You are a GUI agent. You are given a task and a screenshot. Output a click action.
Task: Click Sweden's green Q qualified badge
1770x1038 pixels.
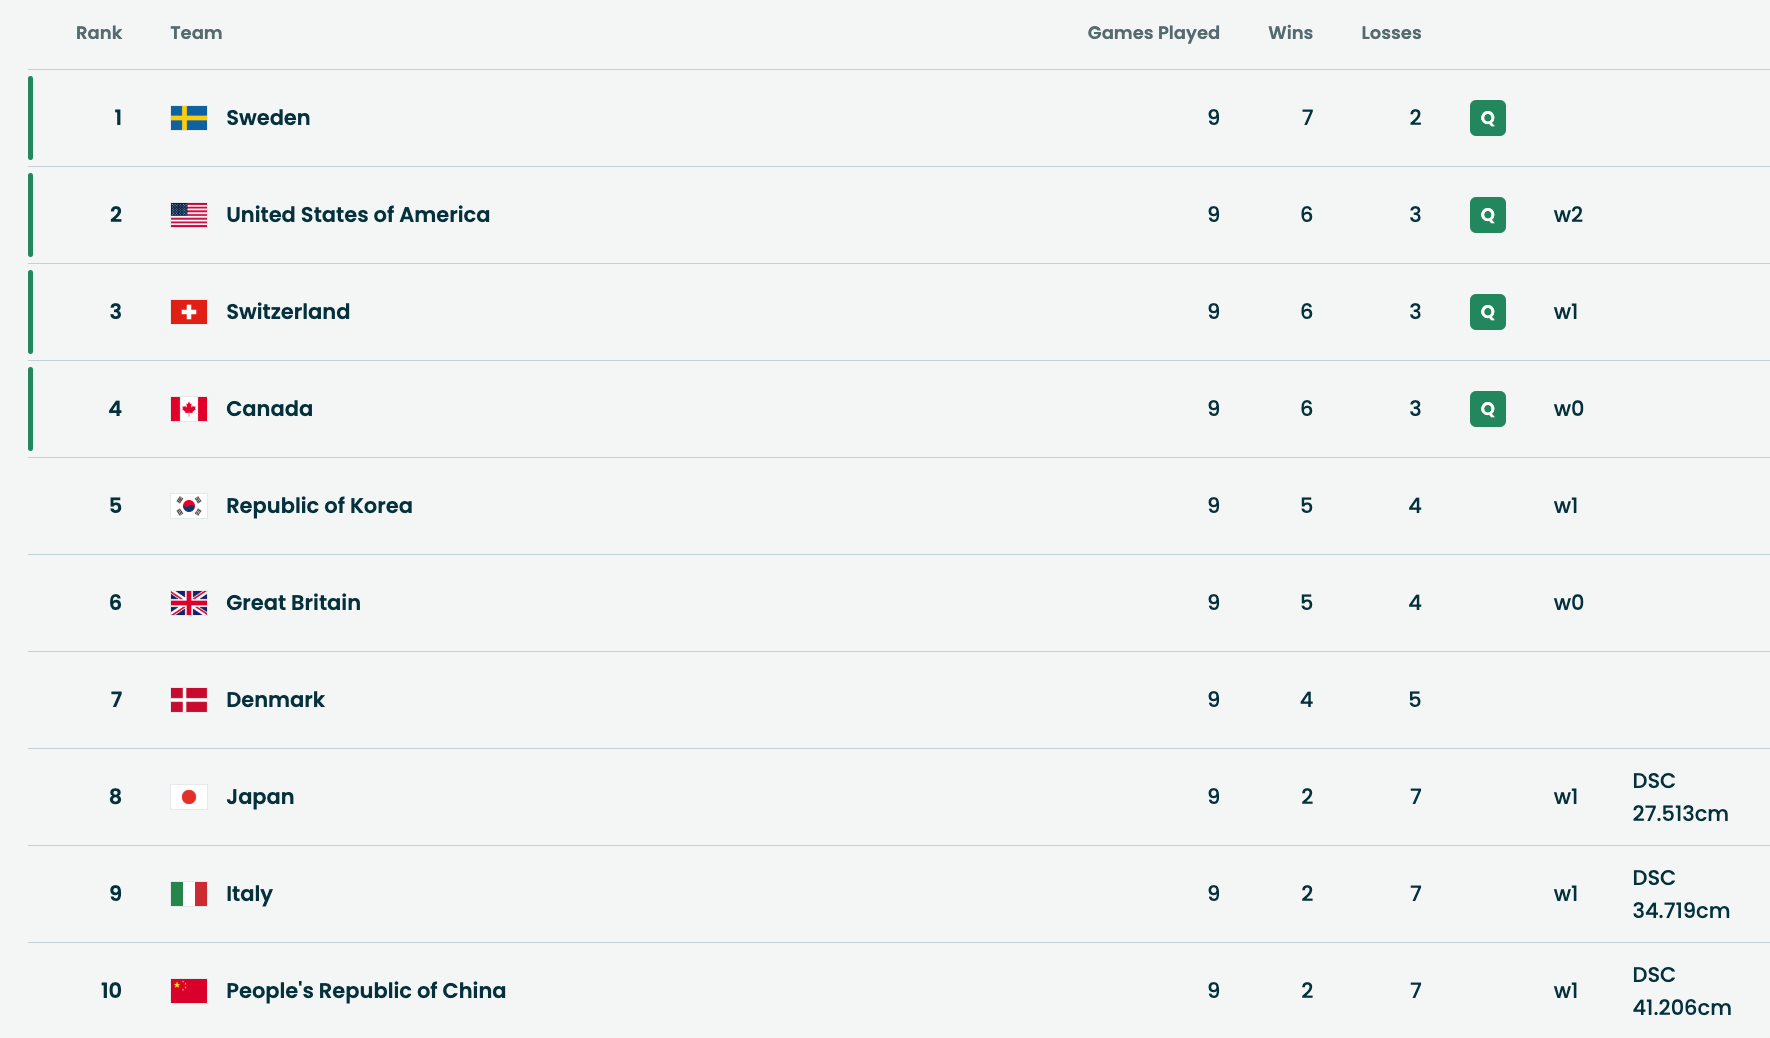click(x=1487, y=118)
